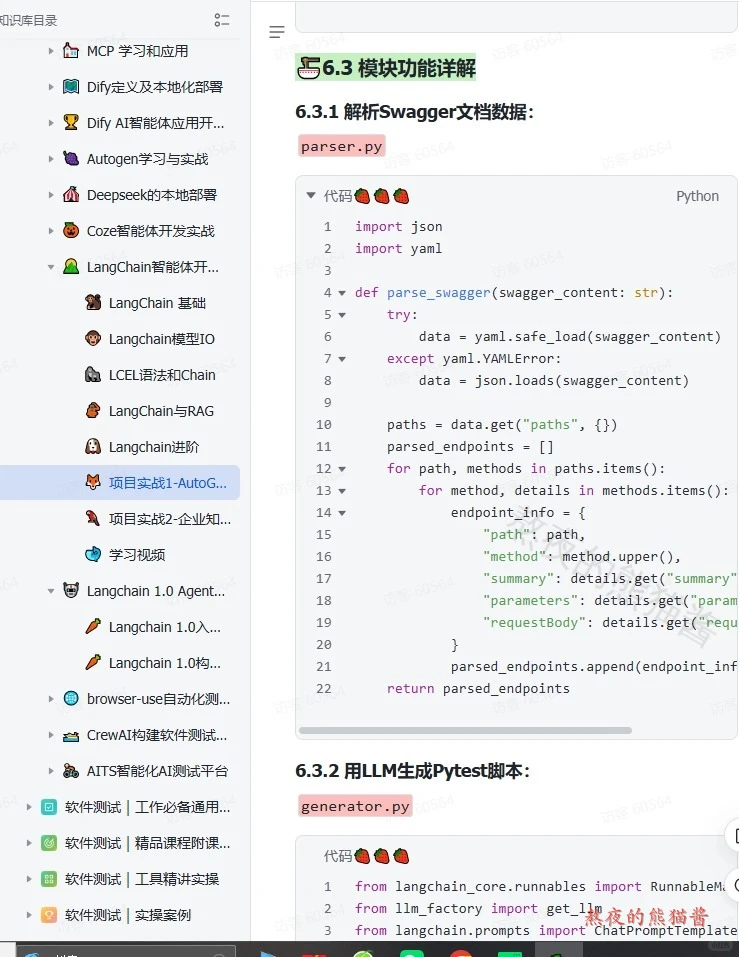The image size is (739, 957).
Task: Open the LangChain与RAG page
Action: click(x=161, y=411)
